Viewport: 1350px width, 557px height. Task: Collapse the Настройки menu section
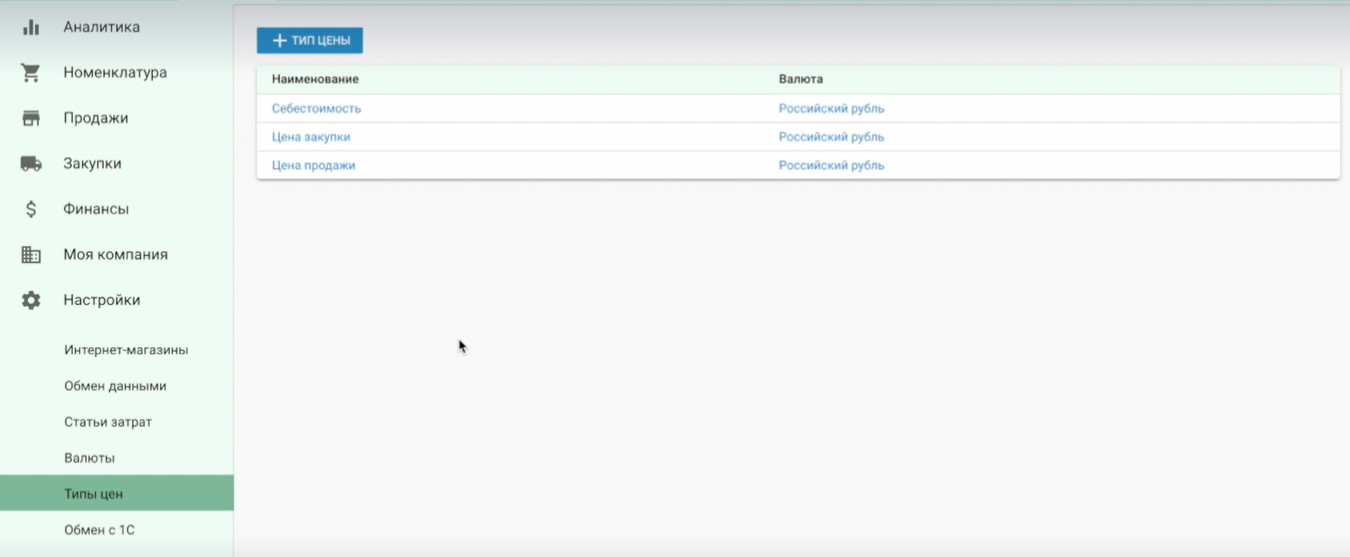click(x=117, y=300)
